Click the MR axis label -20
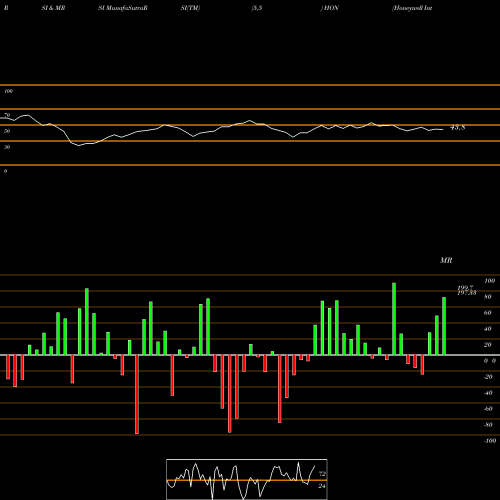500x500 pixels. pos(488,377)
